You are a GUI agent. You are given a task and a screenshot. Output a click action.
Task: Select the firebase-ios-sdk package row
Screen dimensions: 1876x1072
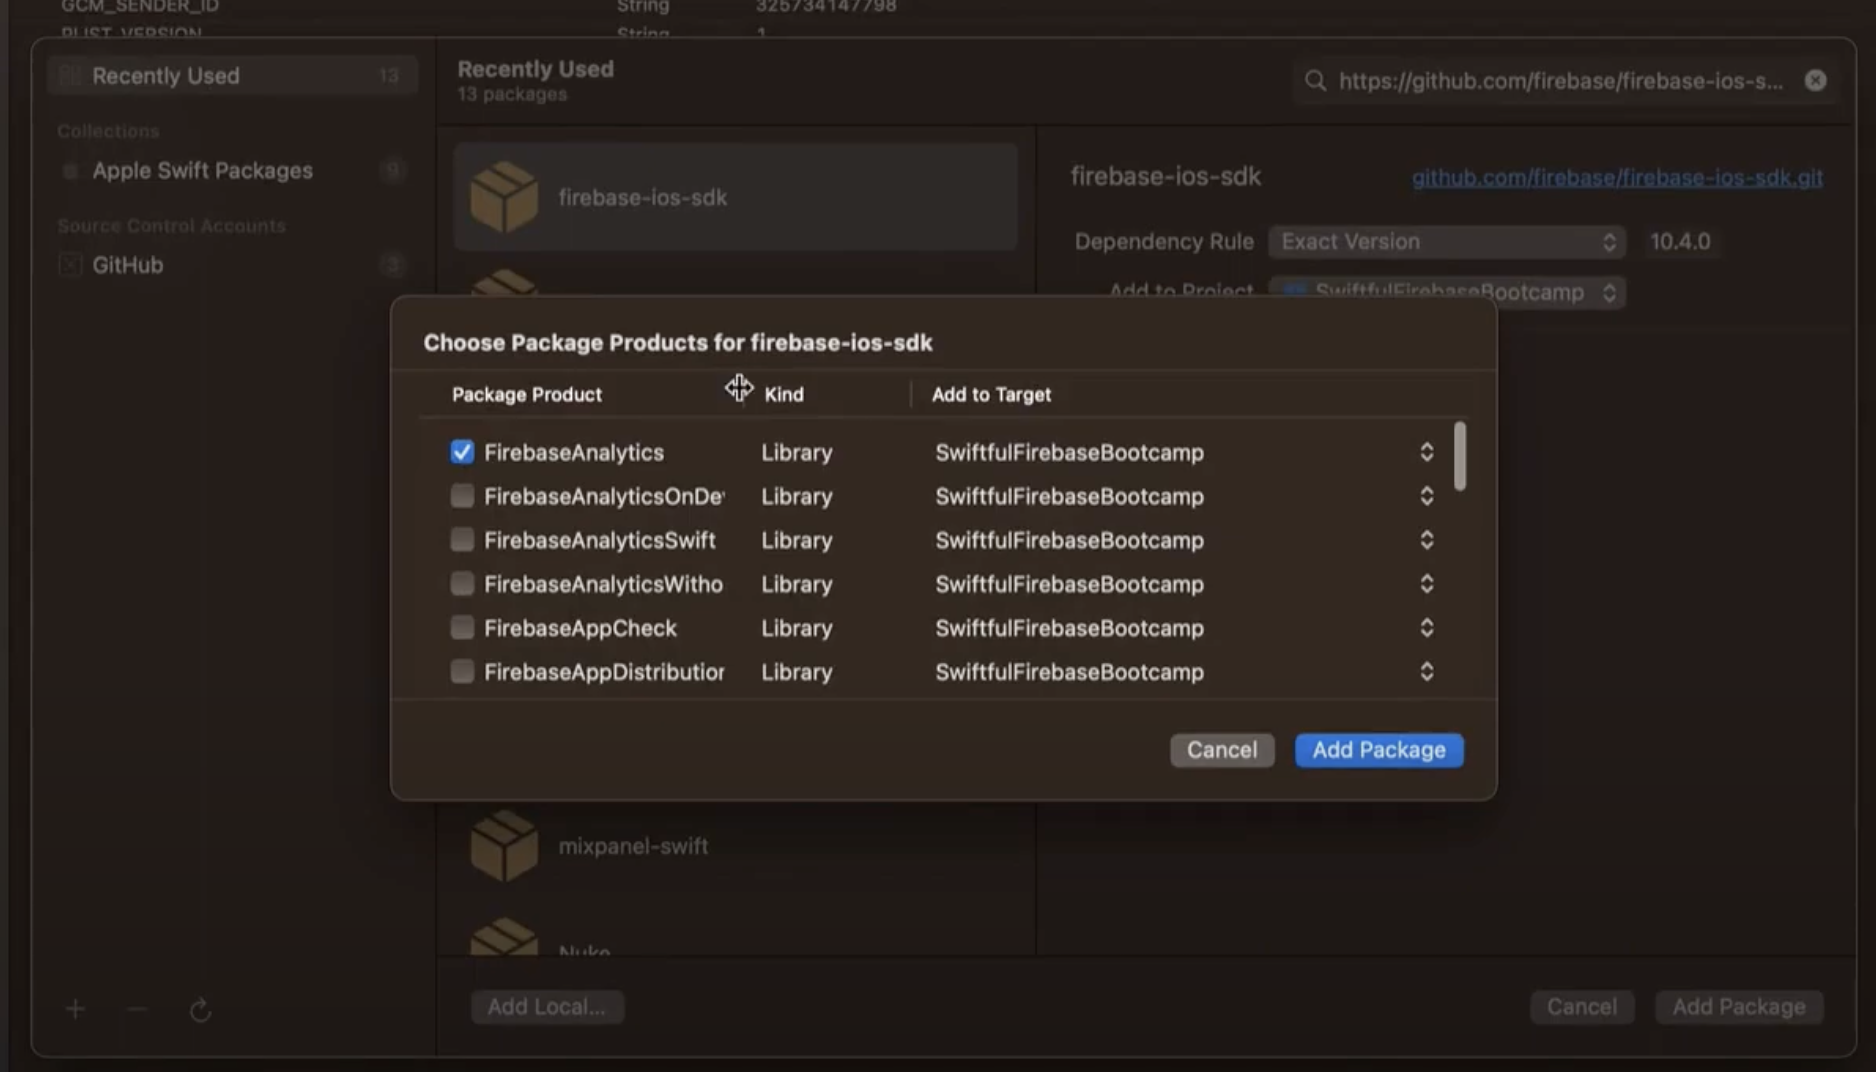click(736, 197)
